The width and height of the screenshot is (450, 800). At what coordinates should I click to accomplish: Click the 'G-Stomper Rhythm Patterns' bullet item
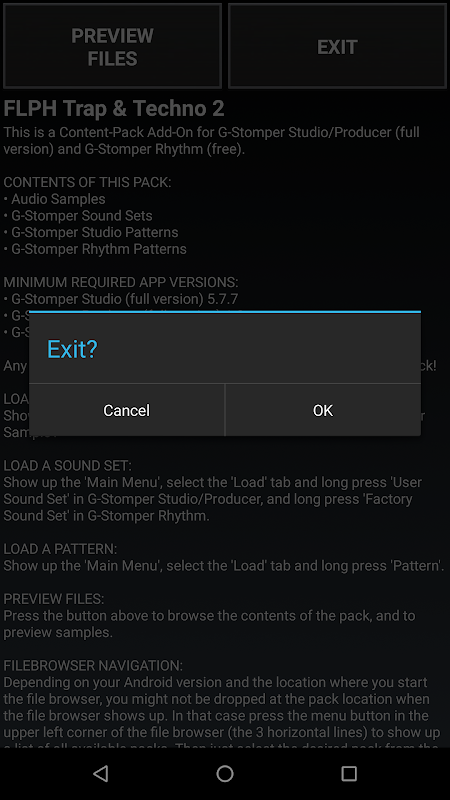tap(95, 249)
